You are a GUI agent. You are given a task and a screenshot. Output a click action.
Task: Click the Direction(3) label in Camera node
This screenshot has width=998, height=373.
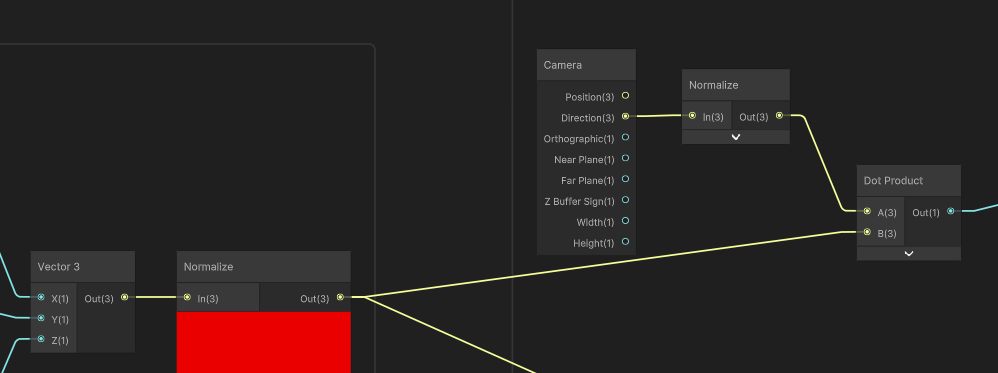(587, 118)
